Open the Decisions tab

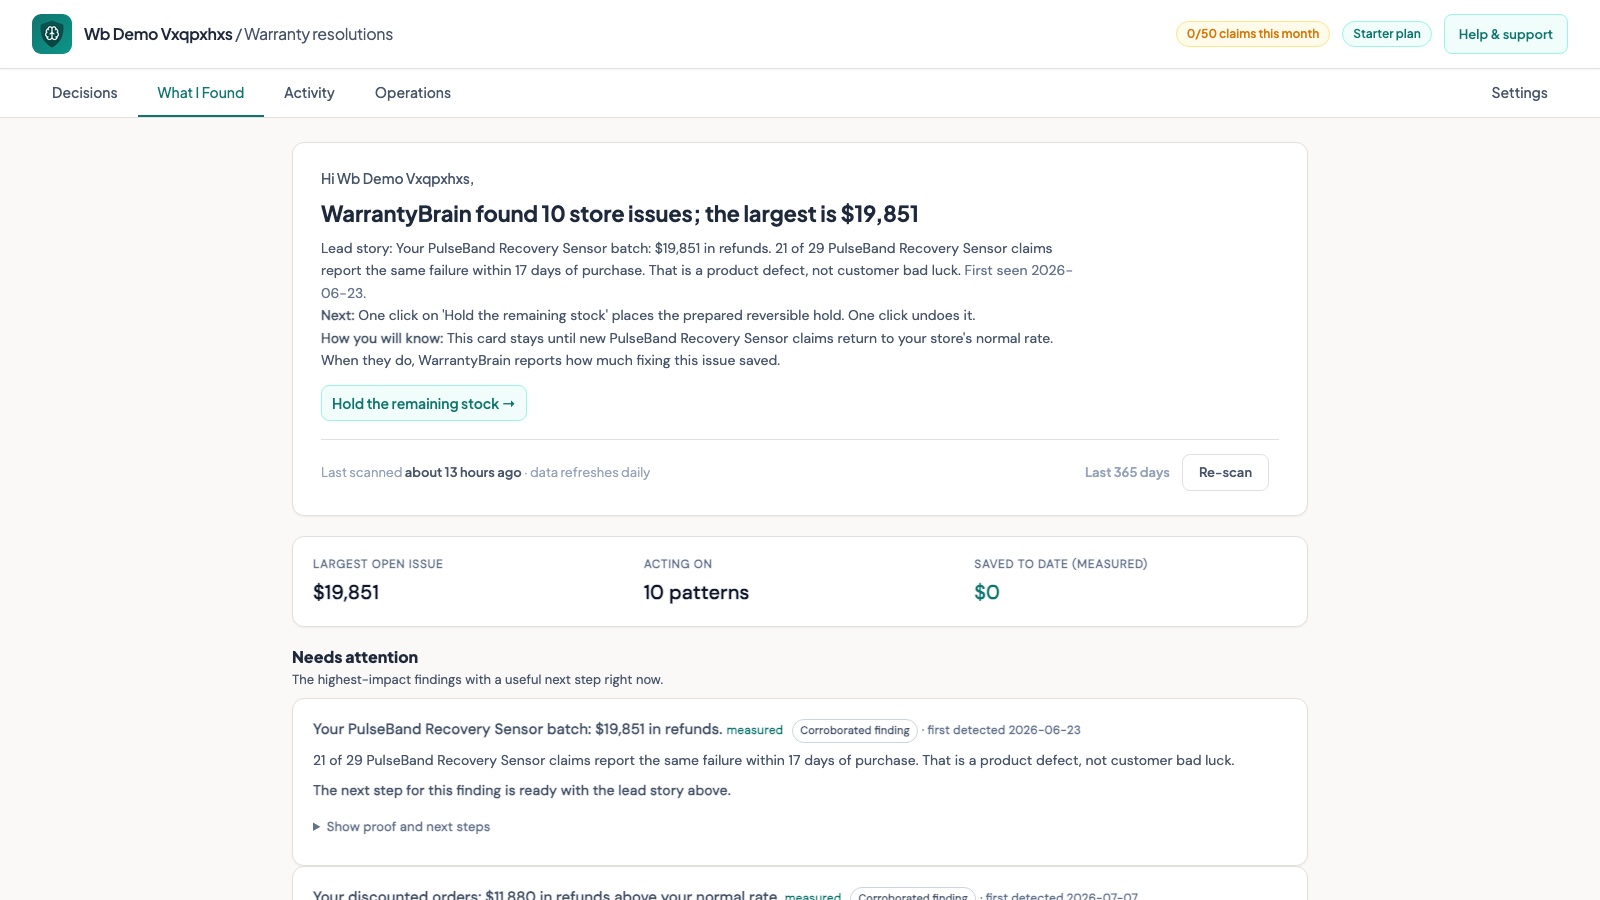[x=85, y=93]
